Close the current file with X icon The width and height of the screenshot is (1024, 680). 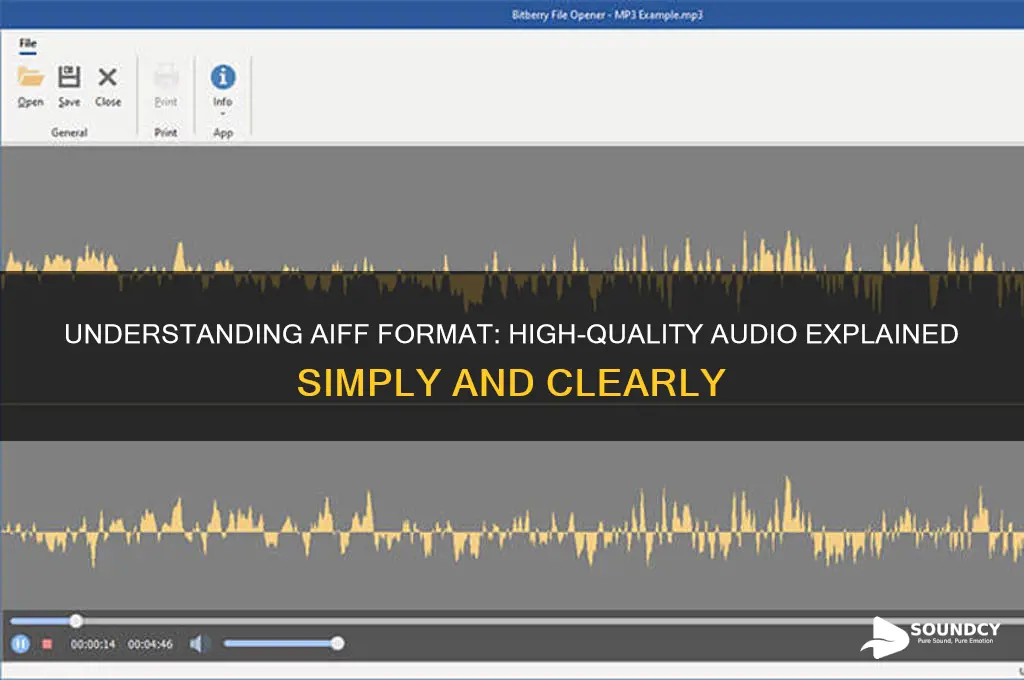click(108, 77)
